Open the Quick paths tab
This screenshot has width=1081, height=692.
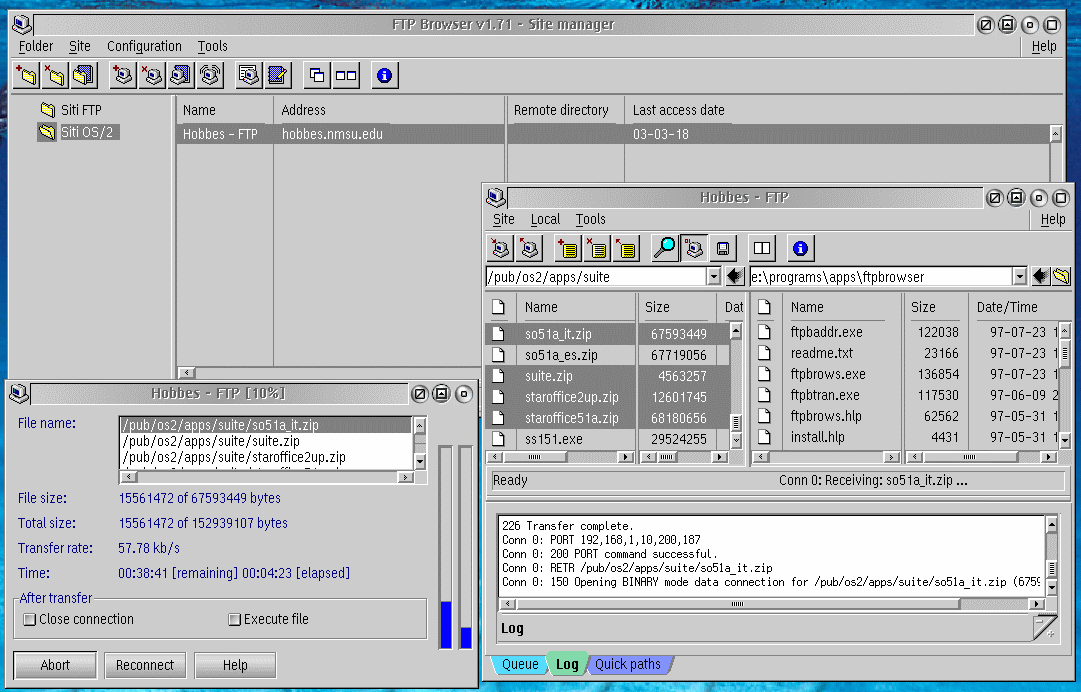(x=627, y=664)
